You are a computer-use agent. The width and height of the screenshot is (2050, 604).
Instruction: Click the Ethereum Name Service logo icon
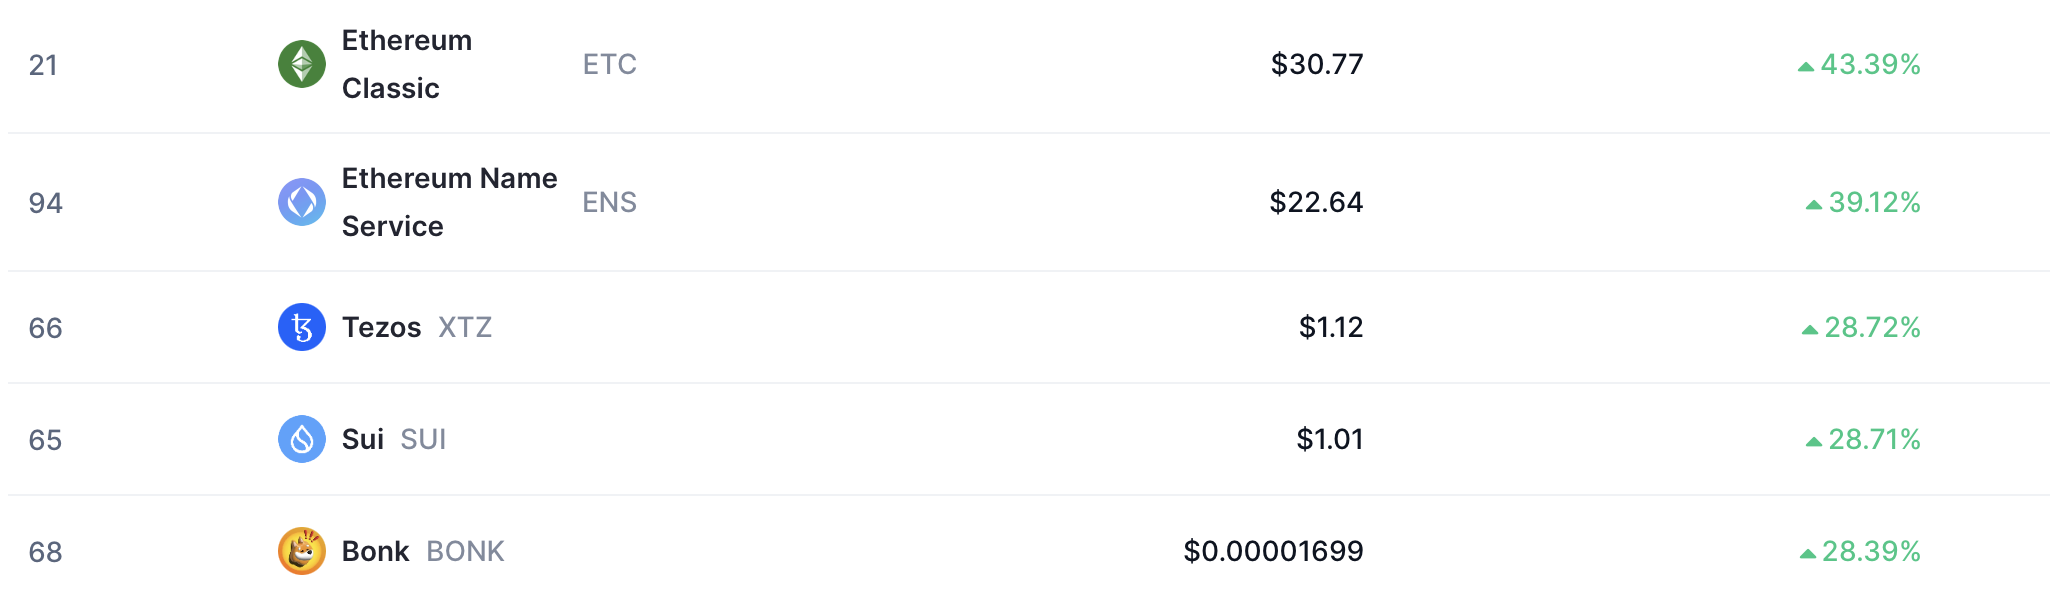pos(301,202)
